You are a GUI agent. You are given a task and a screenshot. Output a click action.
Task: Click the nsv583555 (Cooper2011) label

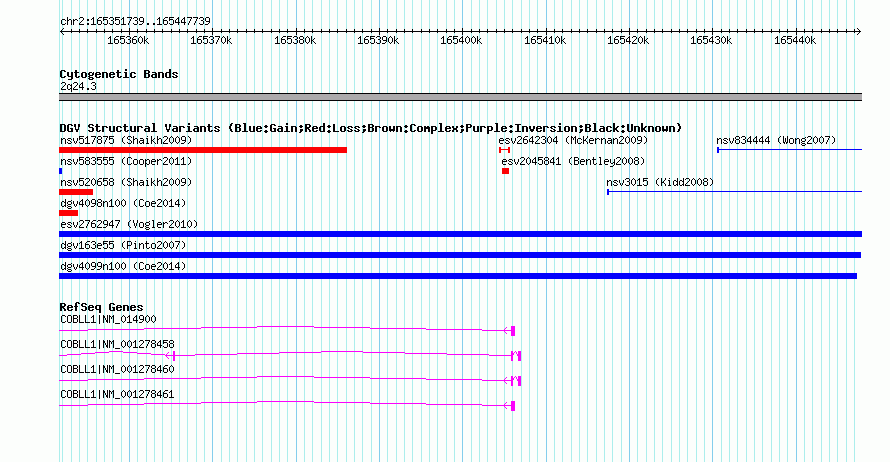tap(126, 161)
